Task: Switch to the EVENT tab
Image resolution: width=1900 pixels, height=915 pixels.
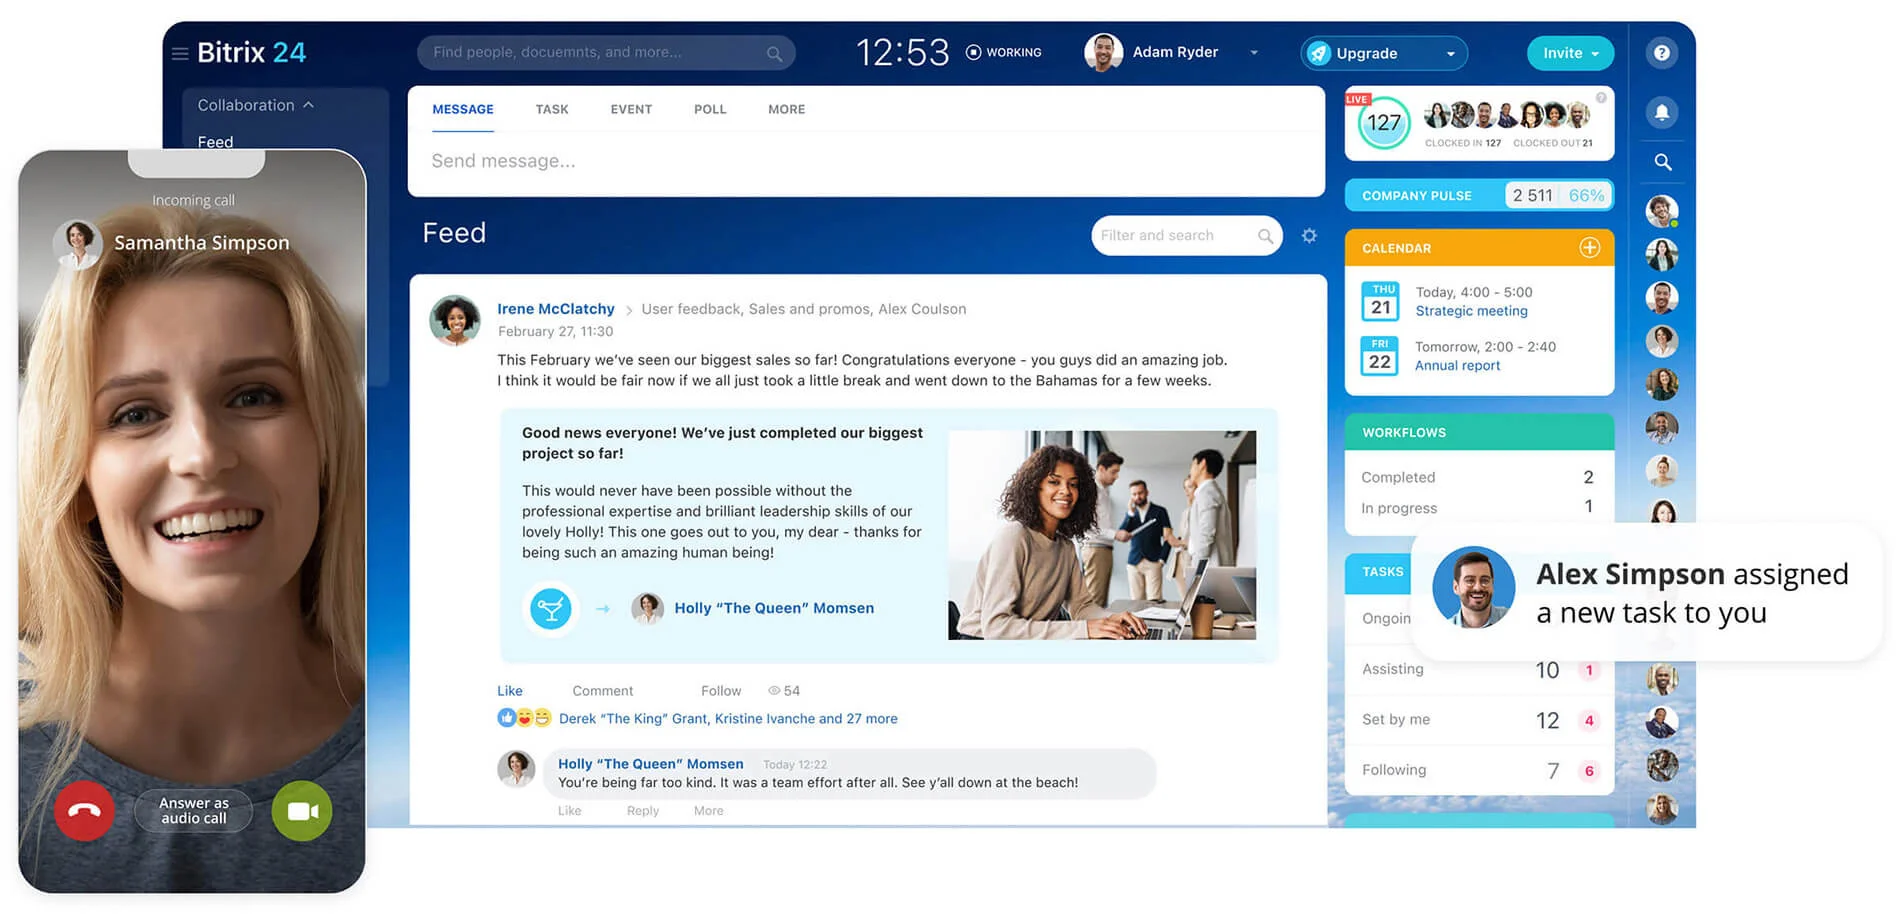Action: point(631,109)
